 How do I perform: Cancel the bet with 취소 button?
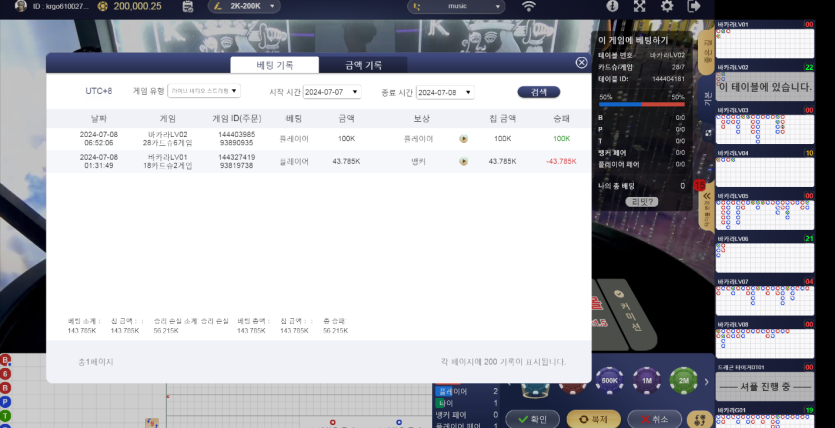coord(654,419)
